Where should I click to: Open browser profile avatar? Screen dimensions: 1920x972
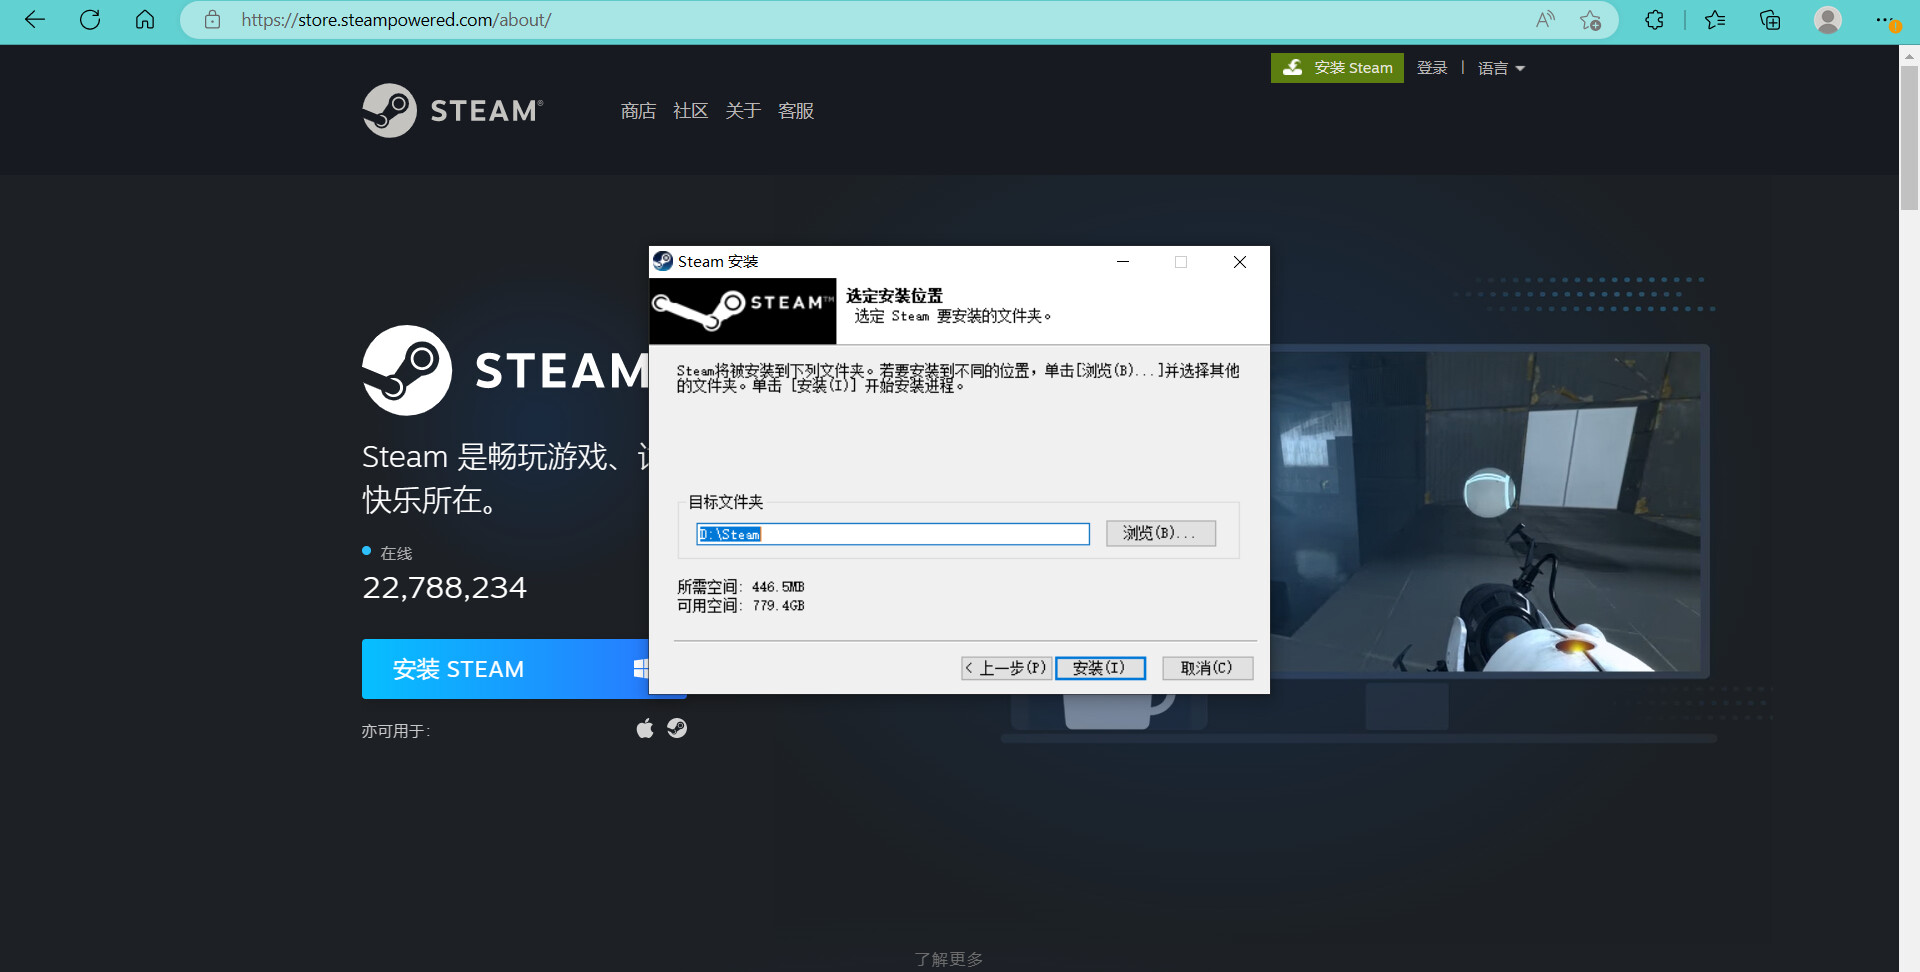coord(1828,20)
